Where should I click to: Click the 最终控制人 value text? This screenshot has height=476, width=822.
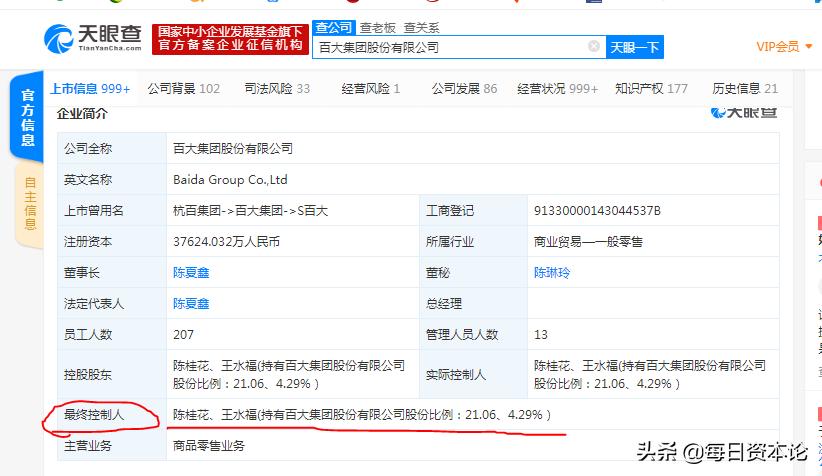362,415
